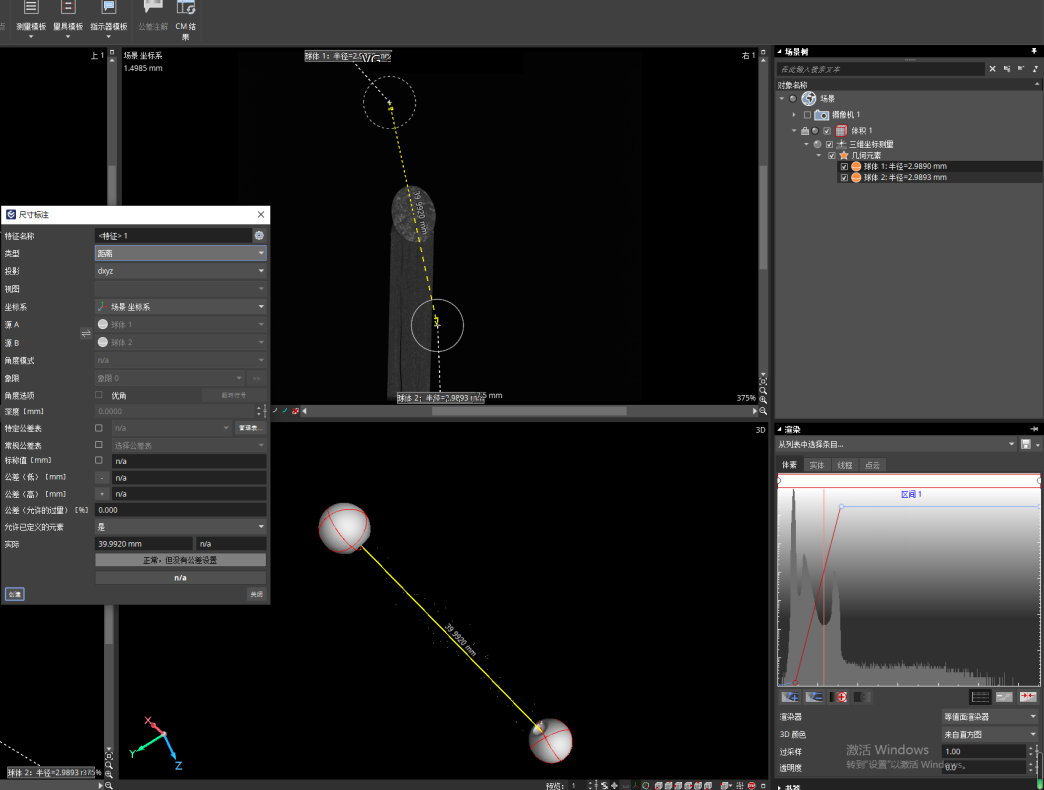Close the 尺寸标注 dialog
1044x790 pixels.
pyautogui.click(x=261, y=214)
